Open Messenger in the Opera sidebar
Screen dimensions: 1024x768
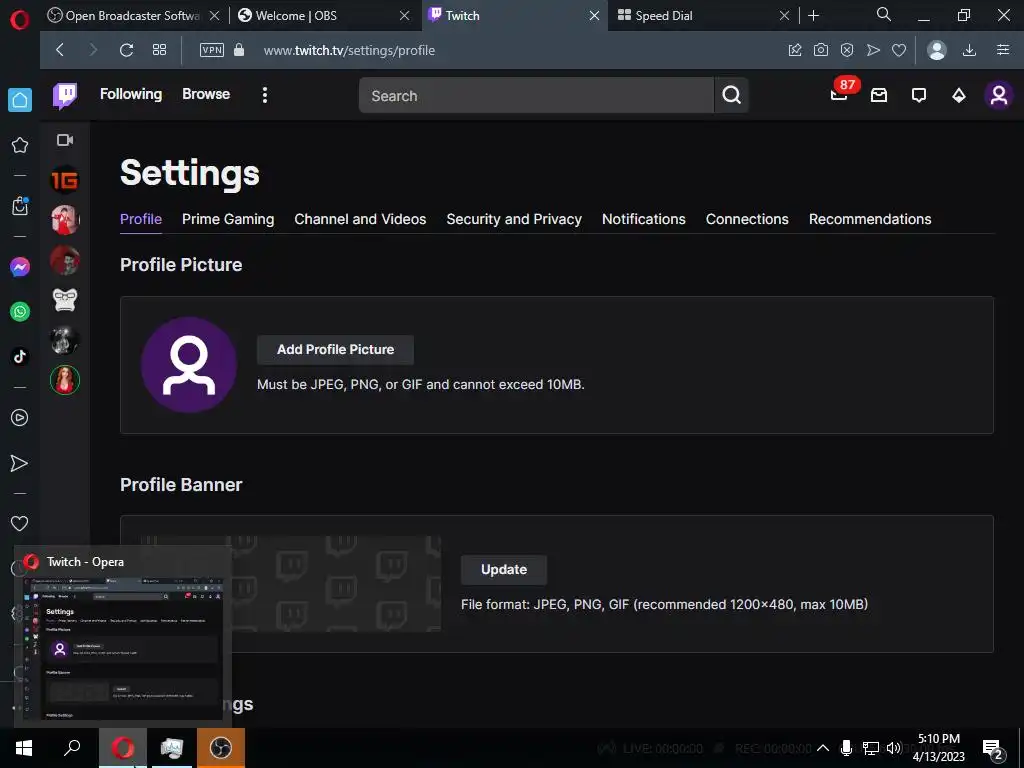coord(20,266)
